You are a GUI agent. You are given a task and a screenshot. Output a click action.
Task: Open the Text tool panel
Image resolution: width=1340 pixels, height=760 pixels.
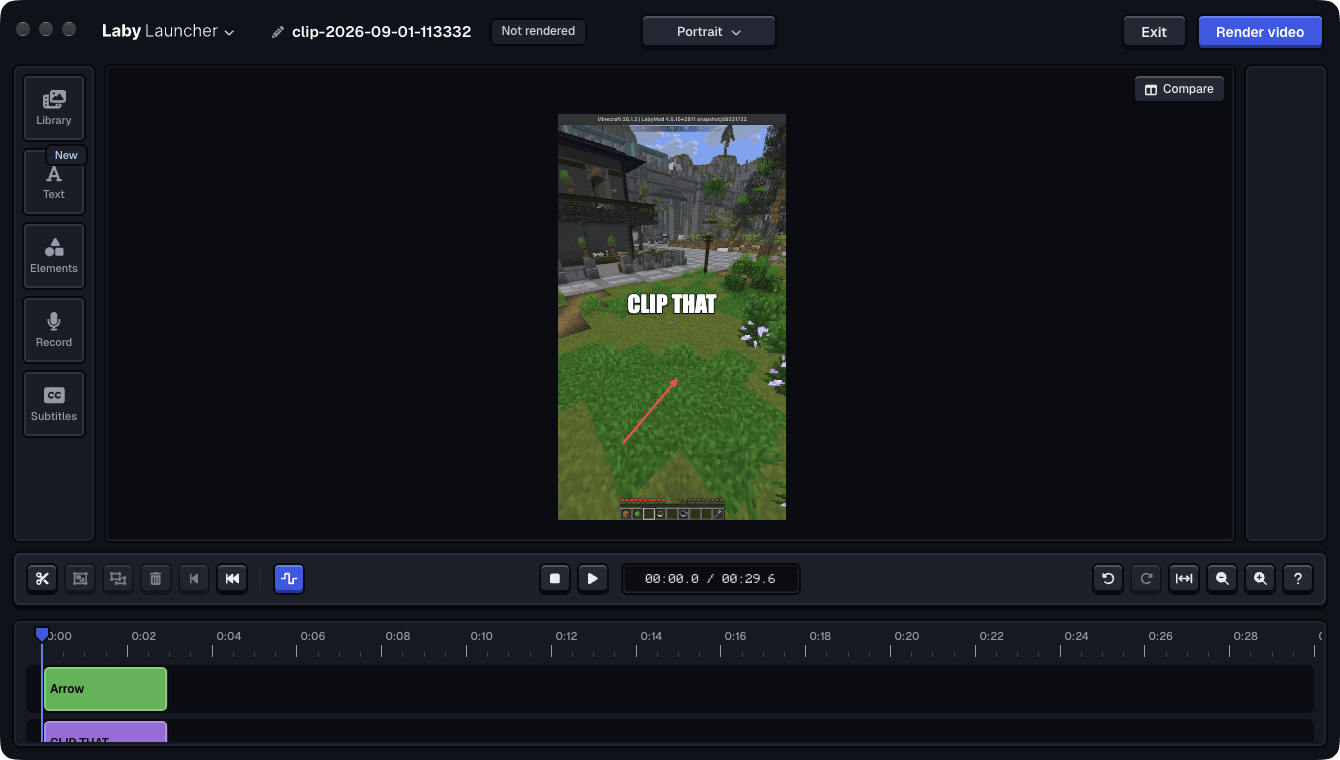pyautogui.click(x=54, y=182)
